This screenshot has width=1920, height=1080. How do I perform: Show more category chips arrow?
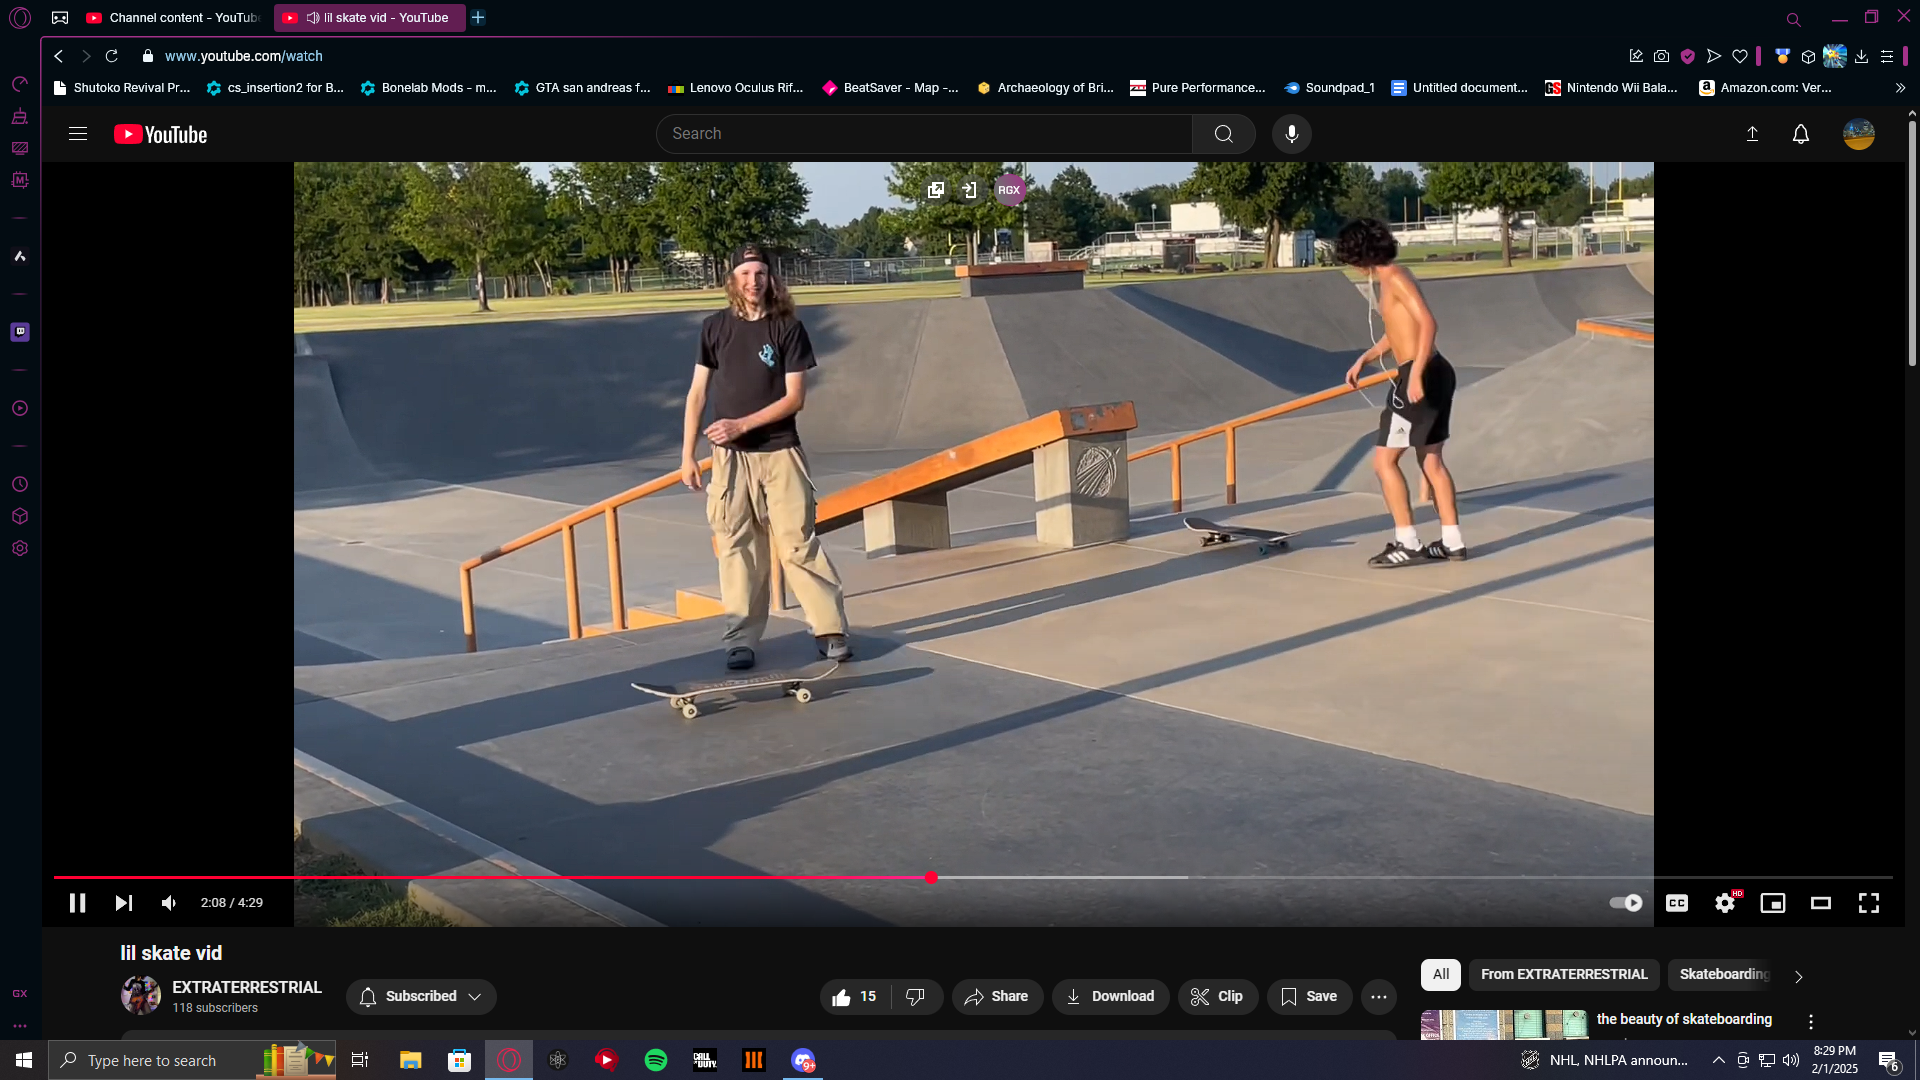[x=1798, y=976]
